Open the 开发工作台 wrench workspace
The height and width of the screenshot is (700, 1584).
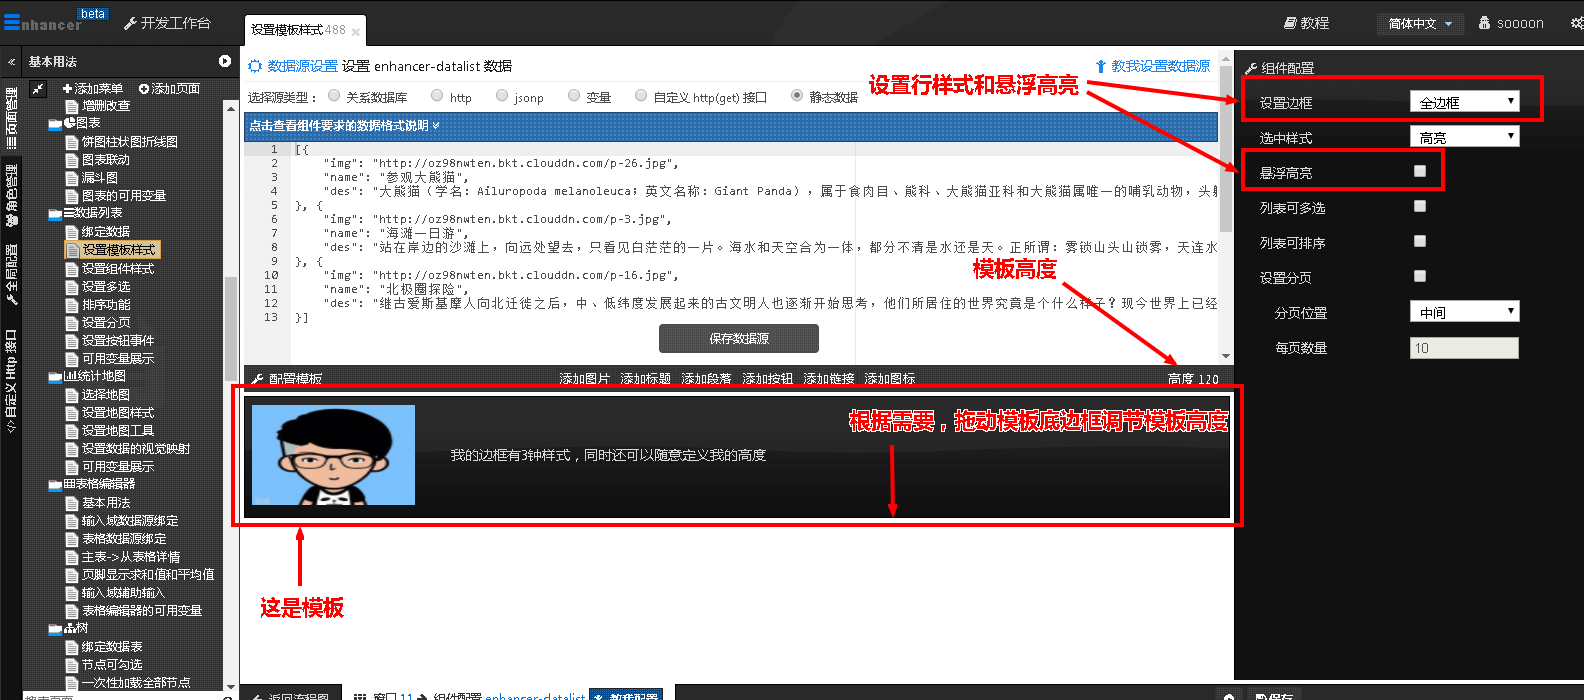tap(167, 23)
